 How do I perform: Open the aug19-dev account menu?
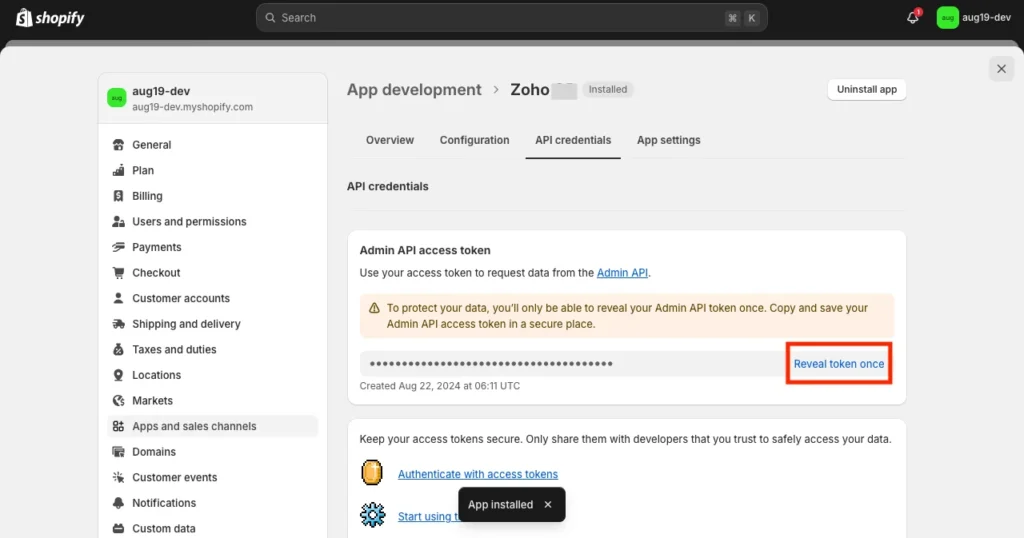pyautogui.click(x=974, y=18)
